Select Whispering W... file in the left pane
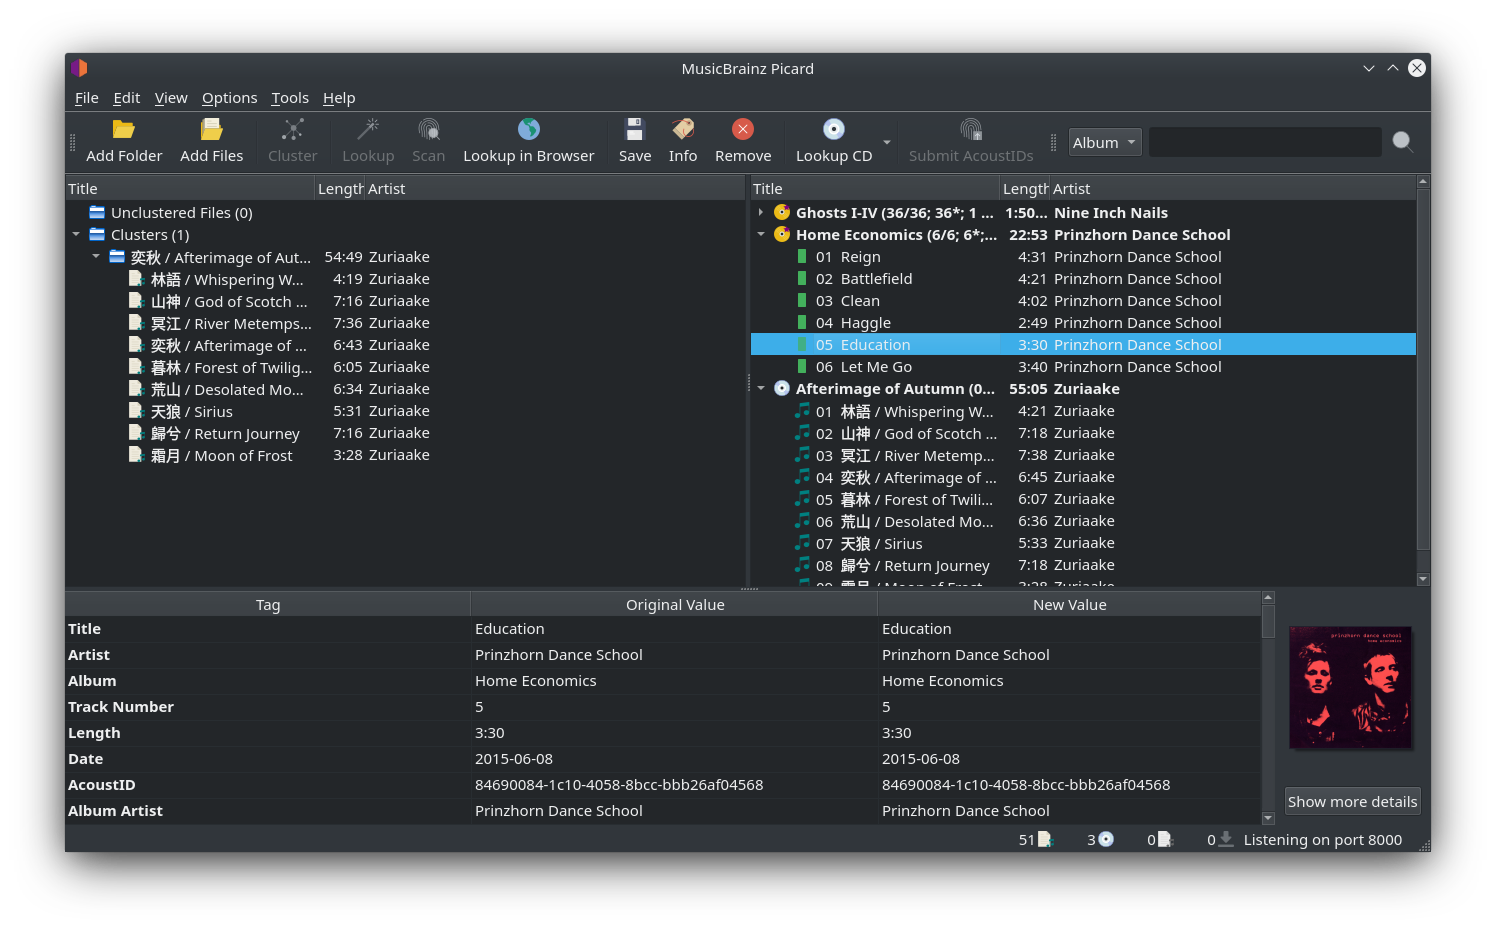The width and height of the screenshot is (1496, 929). [405, 278]
